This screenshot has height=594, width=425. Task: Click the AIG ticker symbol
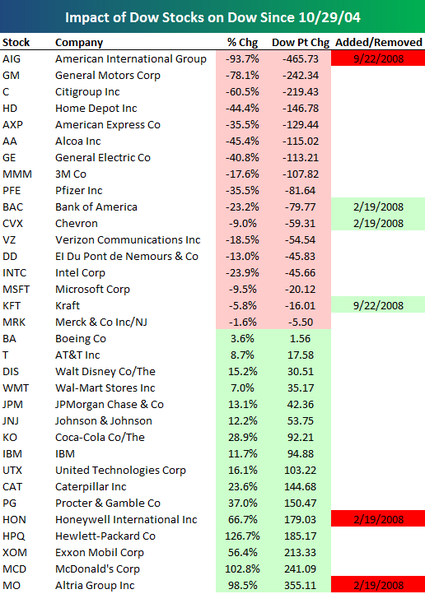(11, 59)
